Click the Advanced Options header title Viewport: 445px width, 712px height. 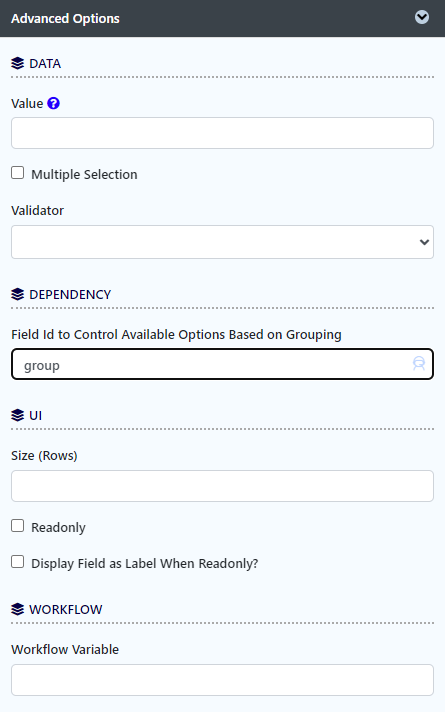point(65,19)
